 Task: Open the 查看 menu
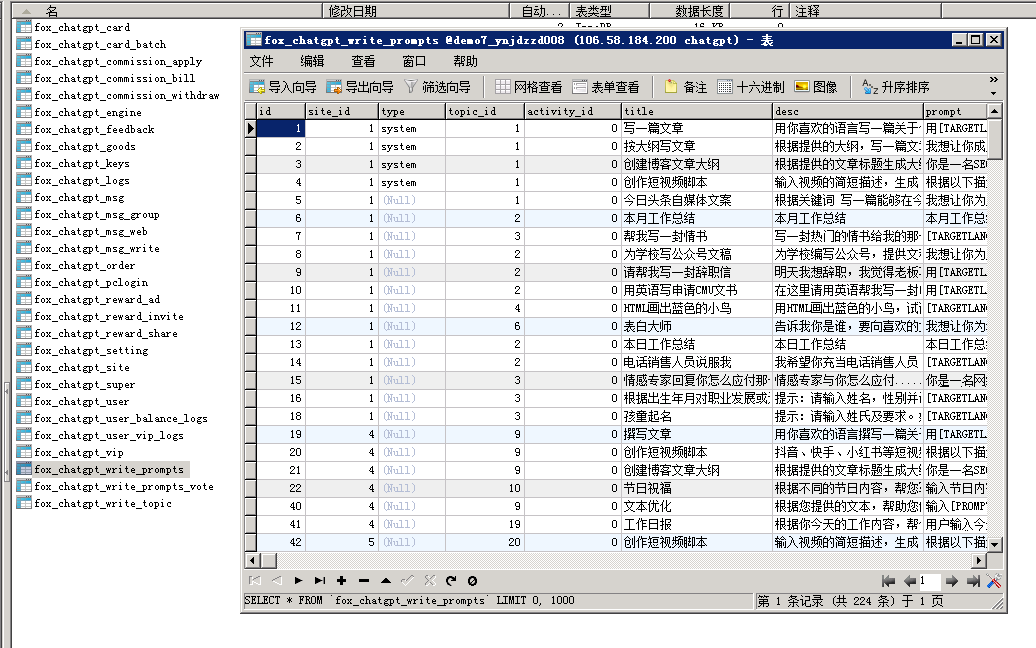coord(363,61)
